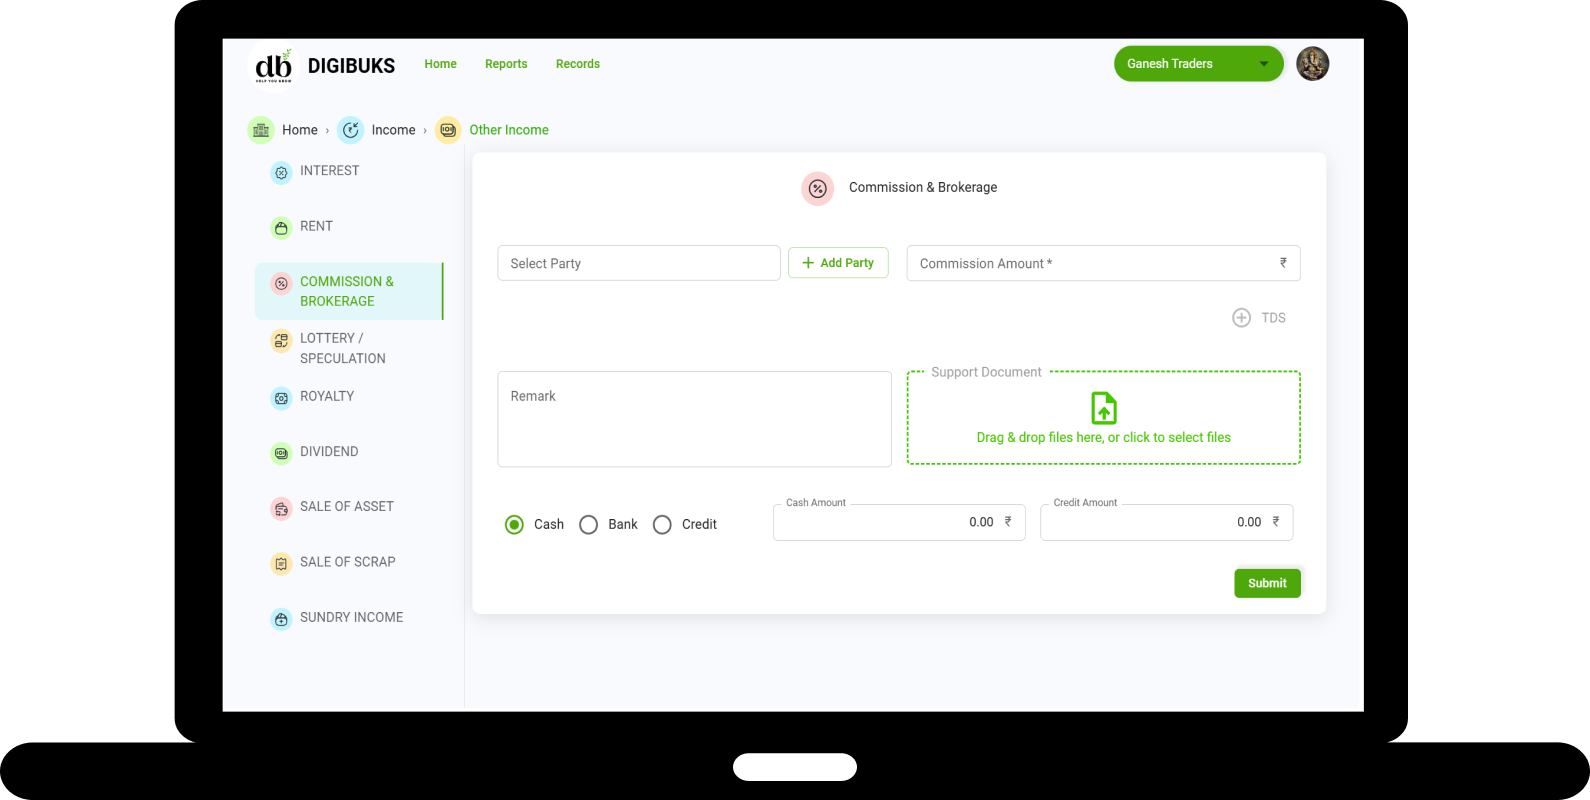Click Income breadcrumb link
The height and width of the screenshot is (800, 1590).
[x=393, y=130]
